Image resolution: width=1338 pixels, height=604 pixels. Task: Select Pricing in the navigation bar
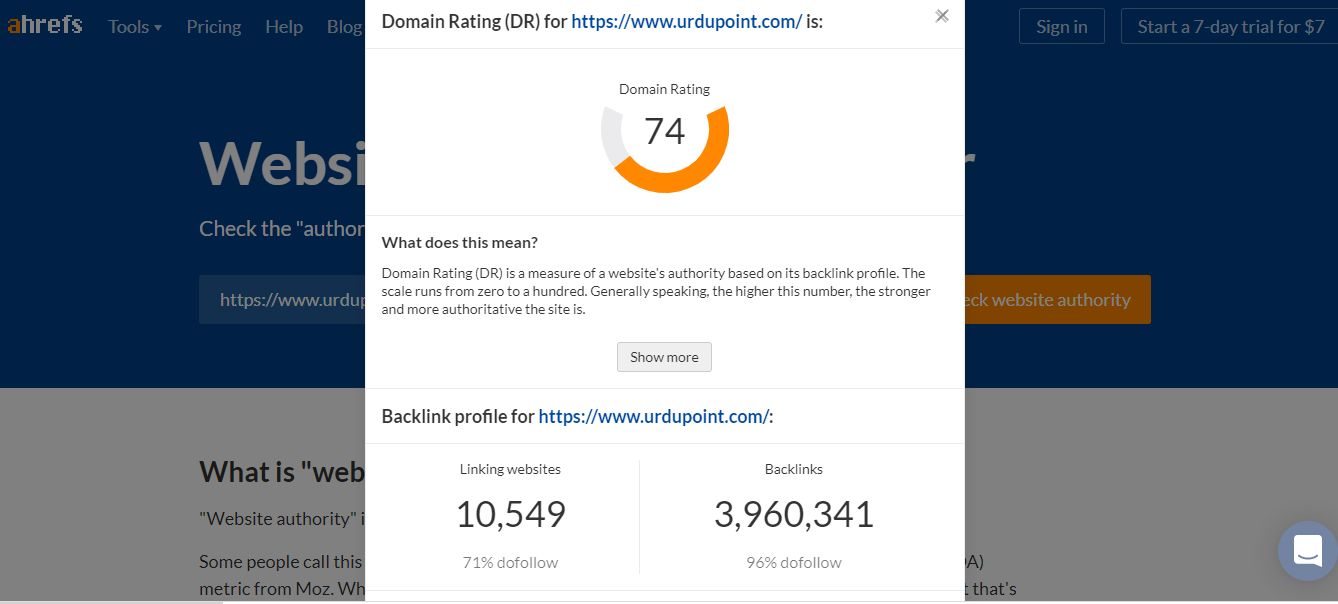tap(214, 26)
